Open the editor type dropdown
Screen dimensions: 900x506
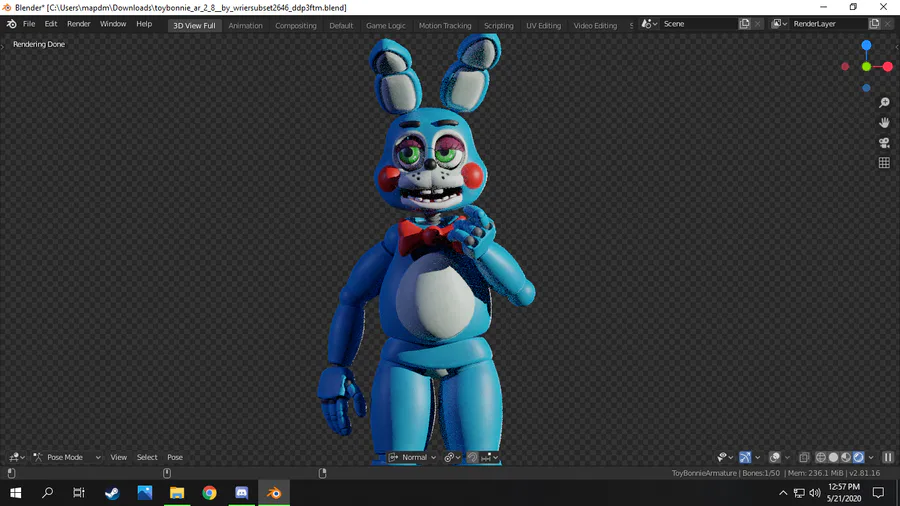(17, 457)
